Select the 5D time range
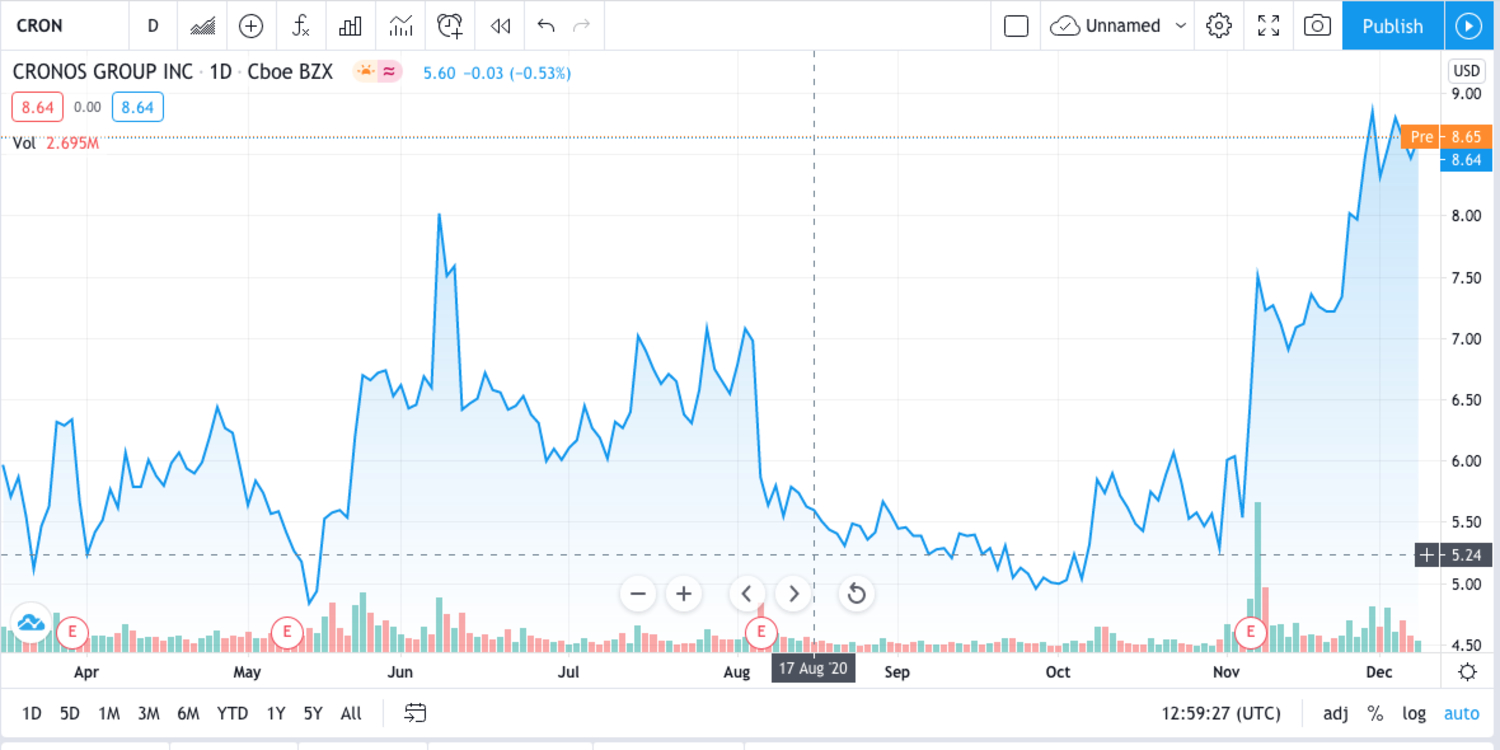Screen dimensions: 1500x750 point(69,713)
